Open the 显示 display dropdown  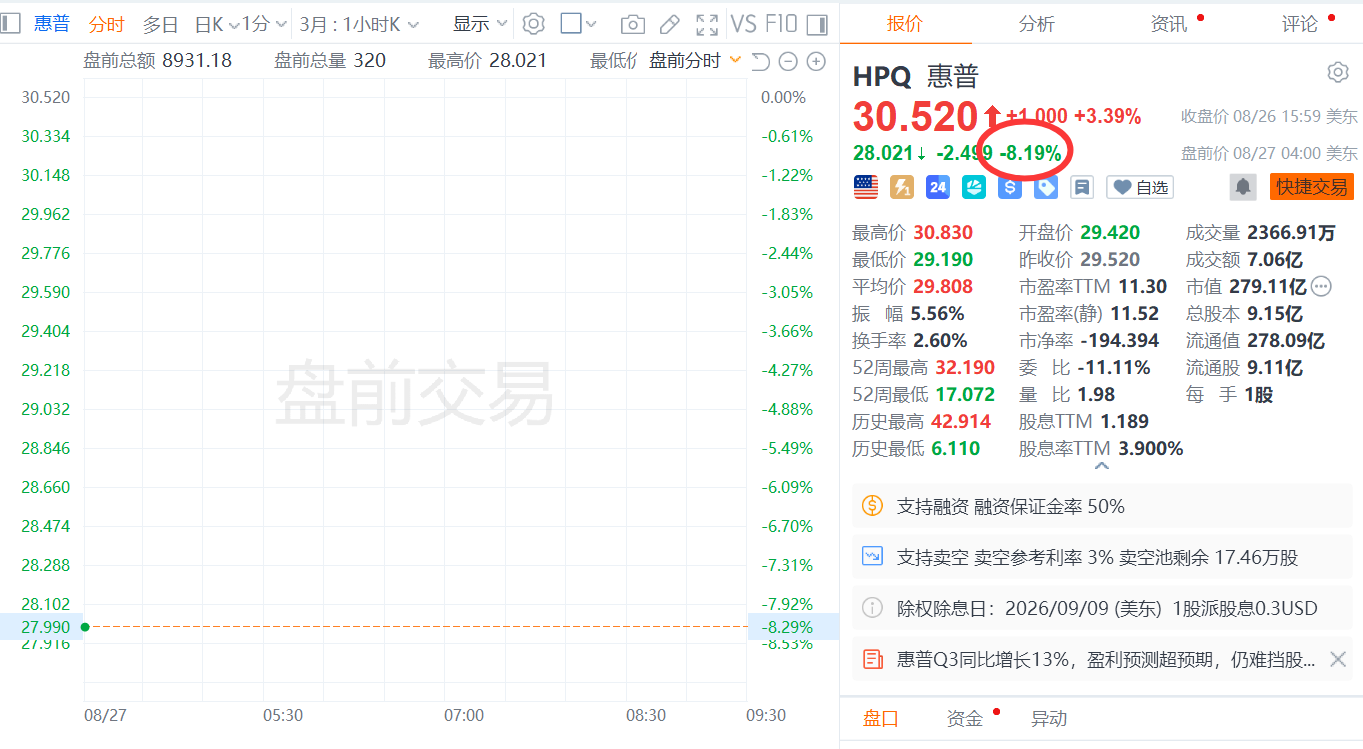pyautogui.click(x=481, y=24)
